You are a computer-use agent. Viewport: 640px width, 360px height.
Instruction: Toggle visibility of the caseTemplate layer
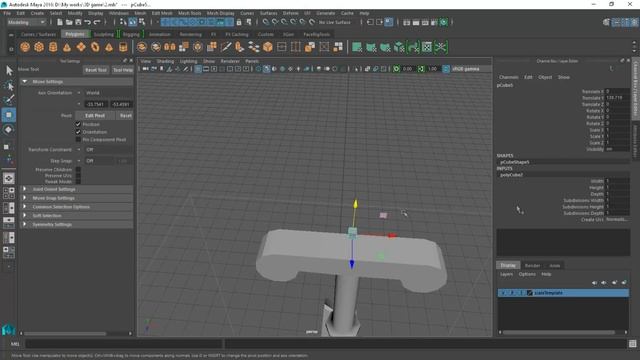click(x=503, y=293)
